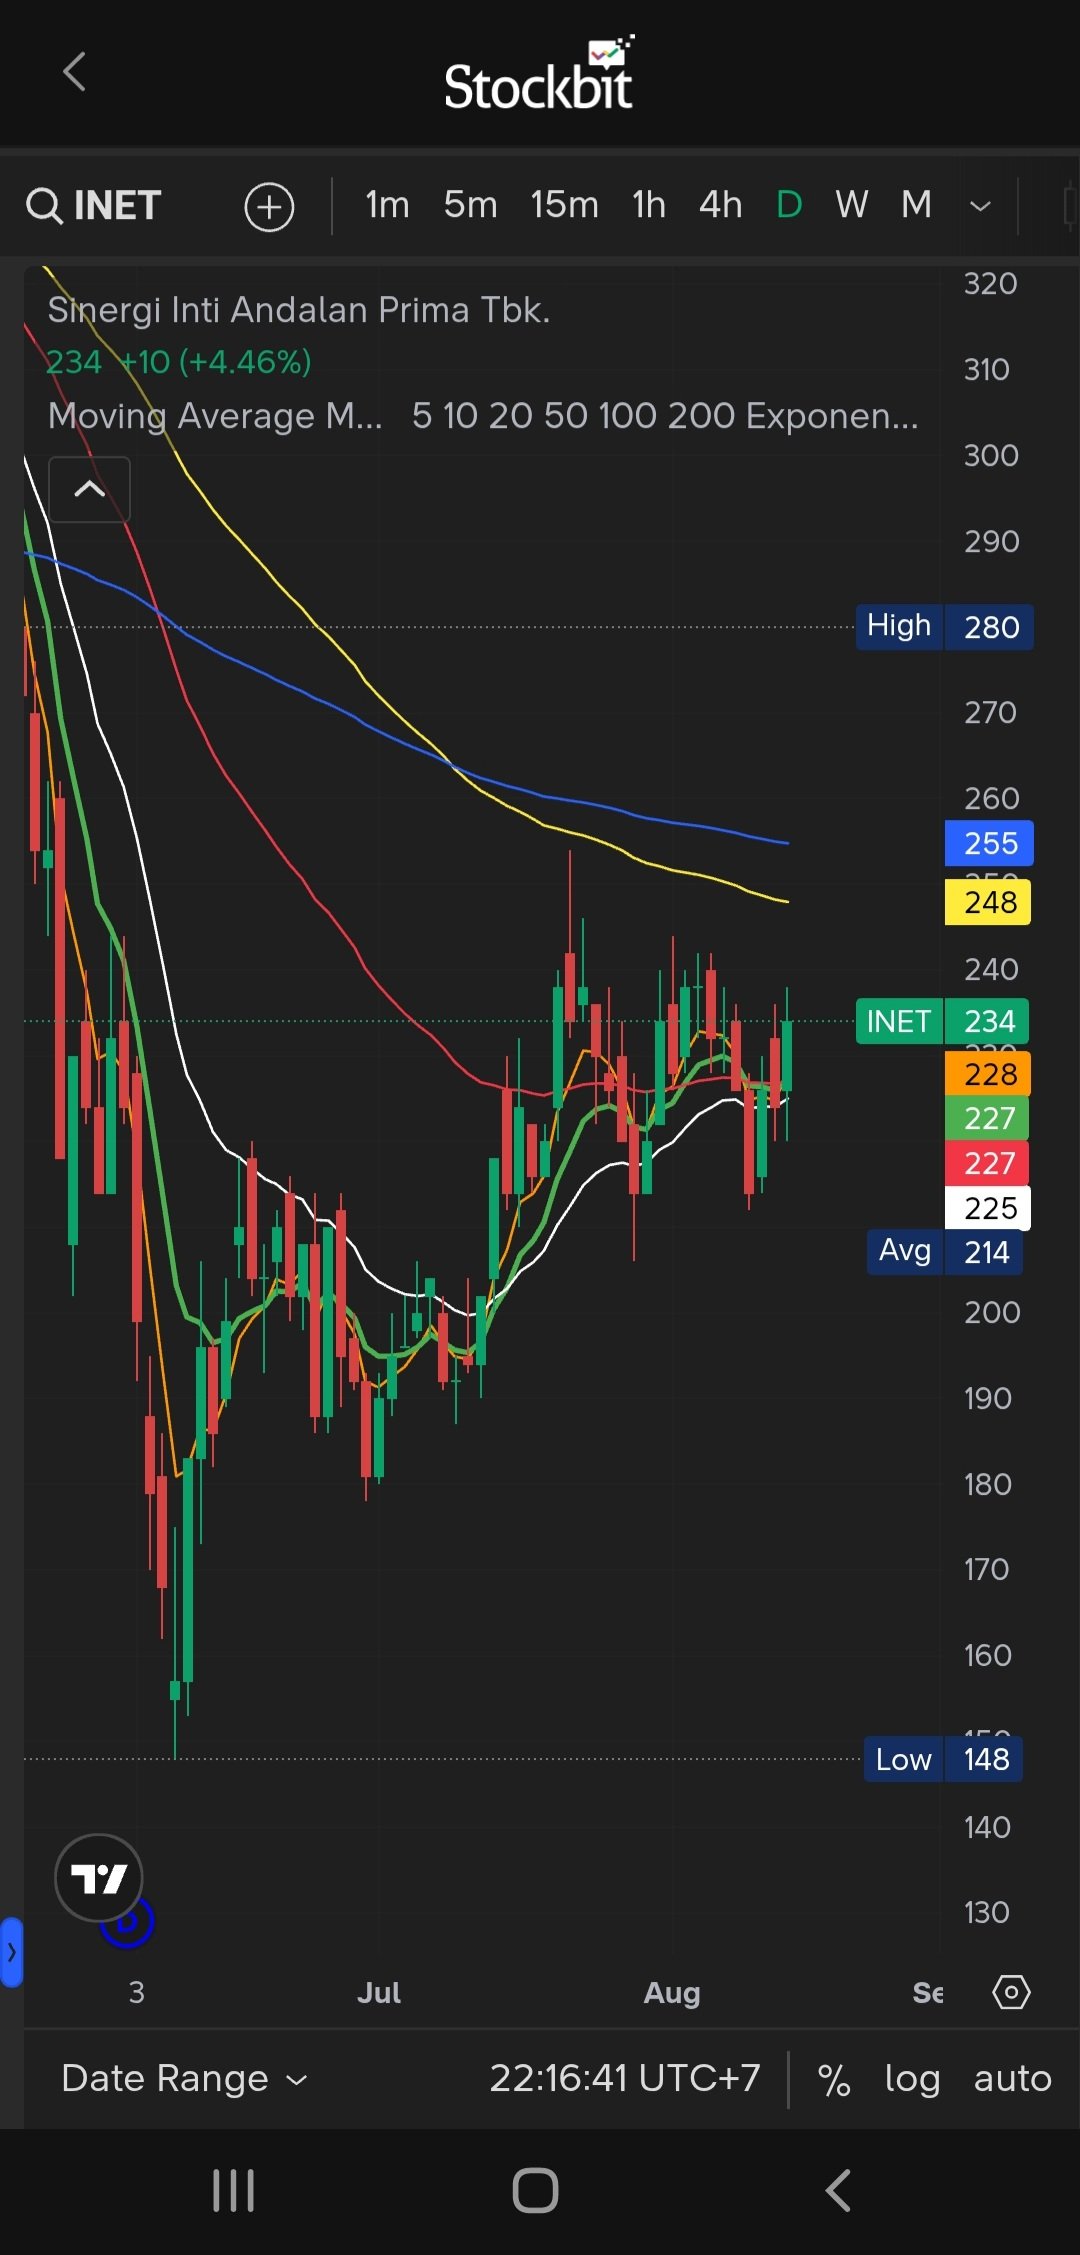Tap the white 225 moving average label
Image resolution: width=1080 pixels, height=2255 pixels.
(x=988, y=1208)
